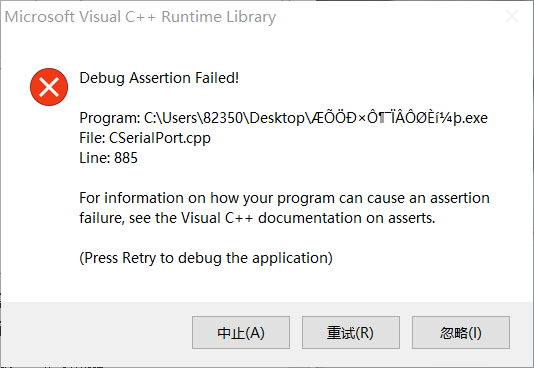Choose the 重试(R) retry button
534x368 pixels.
(x=351, y=332)
